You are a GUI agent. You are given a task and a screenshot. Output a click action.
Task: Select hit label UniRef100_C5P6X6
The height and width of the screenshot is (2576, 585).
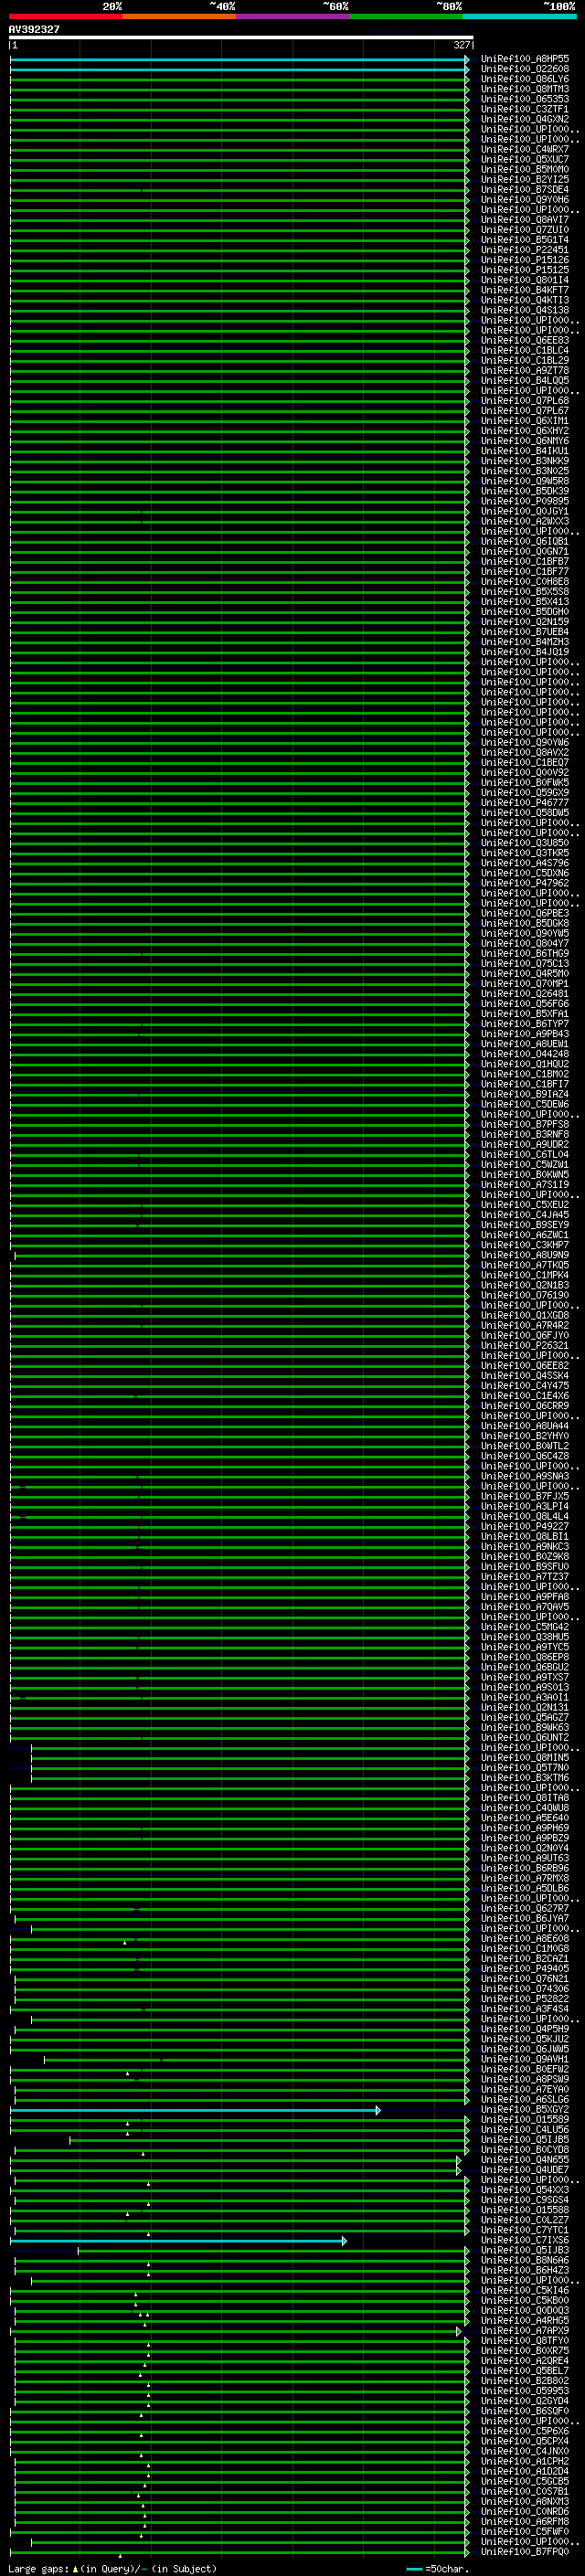click(525, 2430)
